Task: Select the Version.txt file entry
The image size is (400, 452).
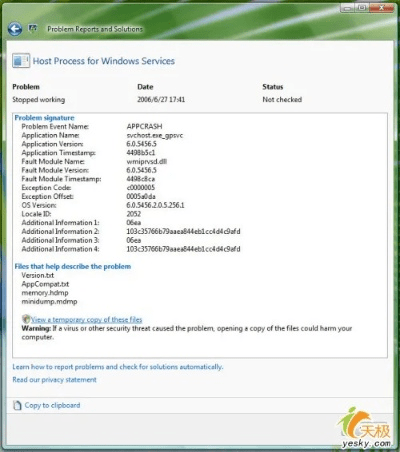Action: point(38,275)
